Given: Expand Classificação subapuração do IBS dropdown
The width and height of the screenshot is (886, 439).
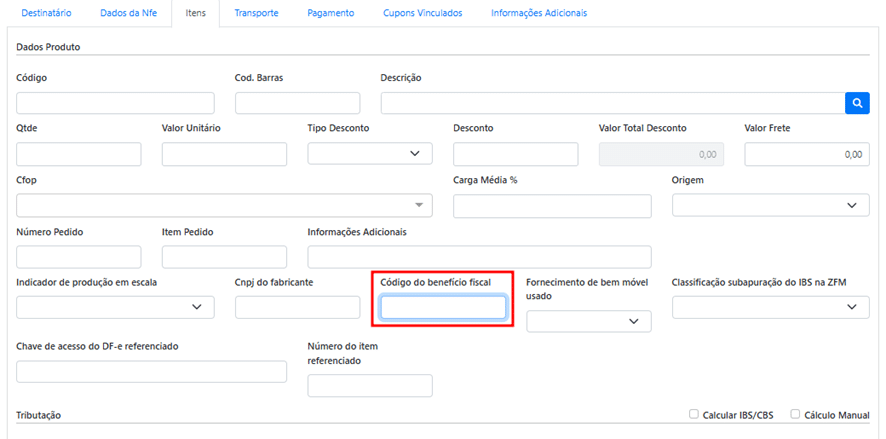Looking at the screenshot, I should tap(770, 307).
